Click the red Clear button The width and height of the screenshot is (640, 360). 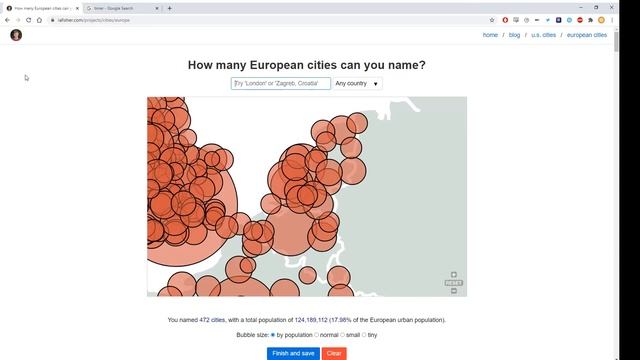click(334, 353)
